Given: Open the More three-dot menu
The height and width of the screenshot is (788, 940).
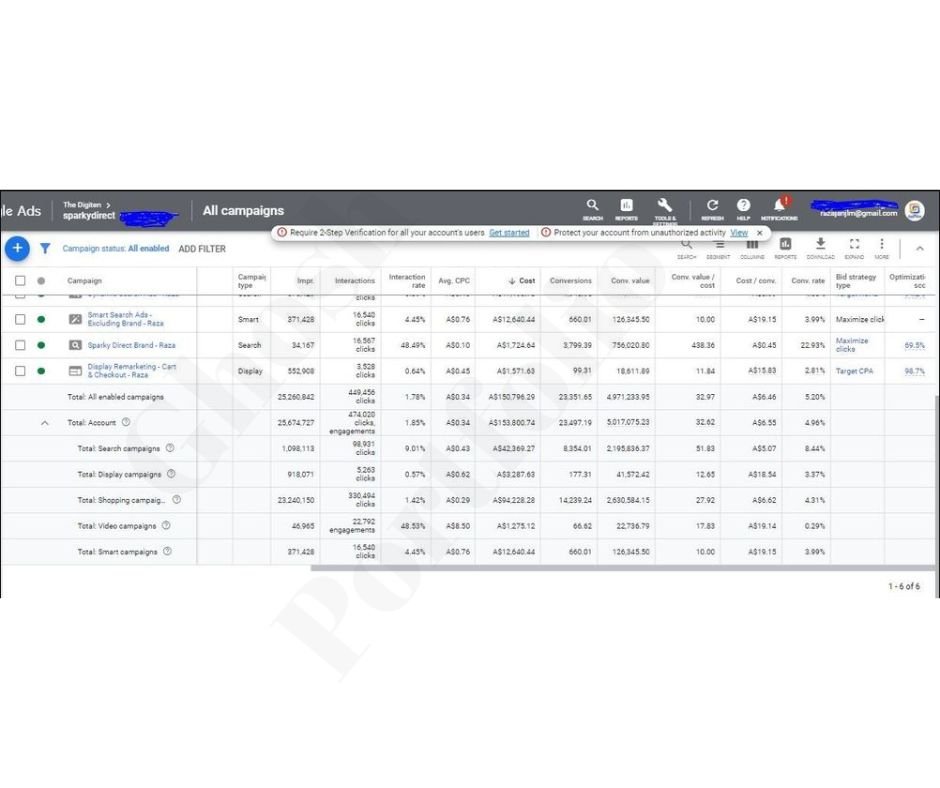Looking at the screenshot, I should 881,244.
